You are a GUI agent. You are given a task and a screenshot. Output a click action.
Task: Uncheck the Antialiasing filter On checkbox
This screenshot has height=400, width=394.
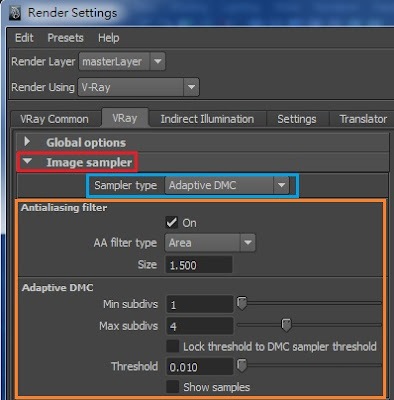[172, 223]
